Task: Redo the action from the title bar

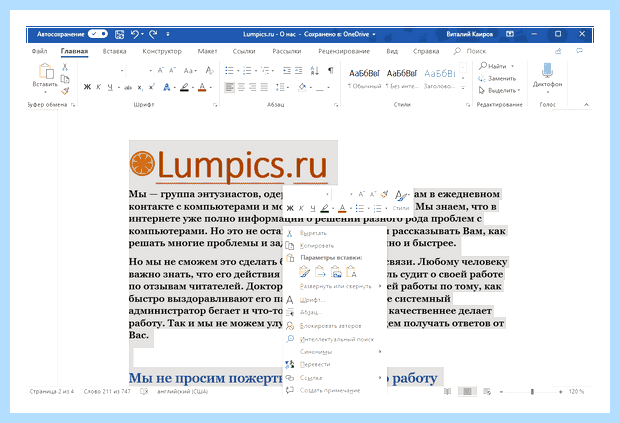Action: coord(153,34)
